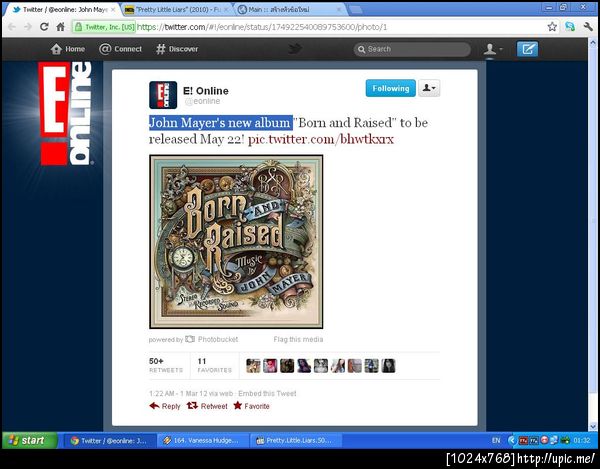Click the Twitter bird logo in navbar
Viewport: 600px width, 469px height.
(295, 49)
